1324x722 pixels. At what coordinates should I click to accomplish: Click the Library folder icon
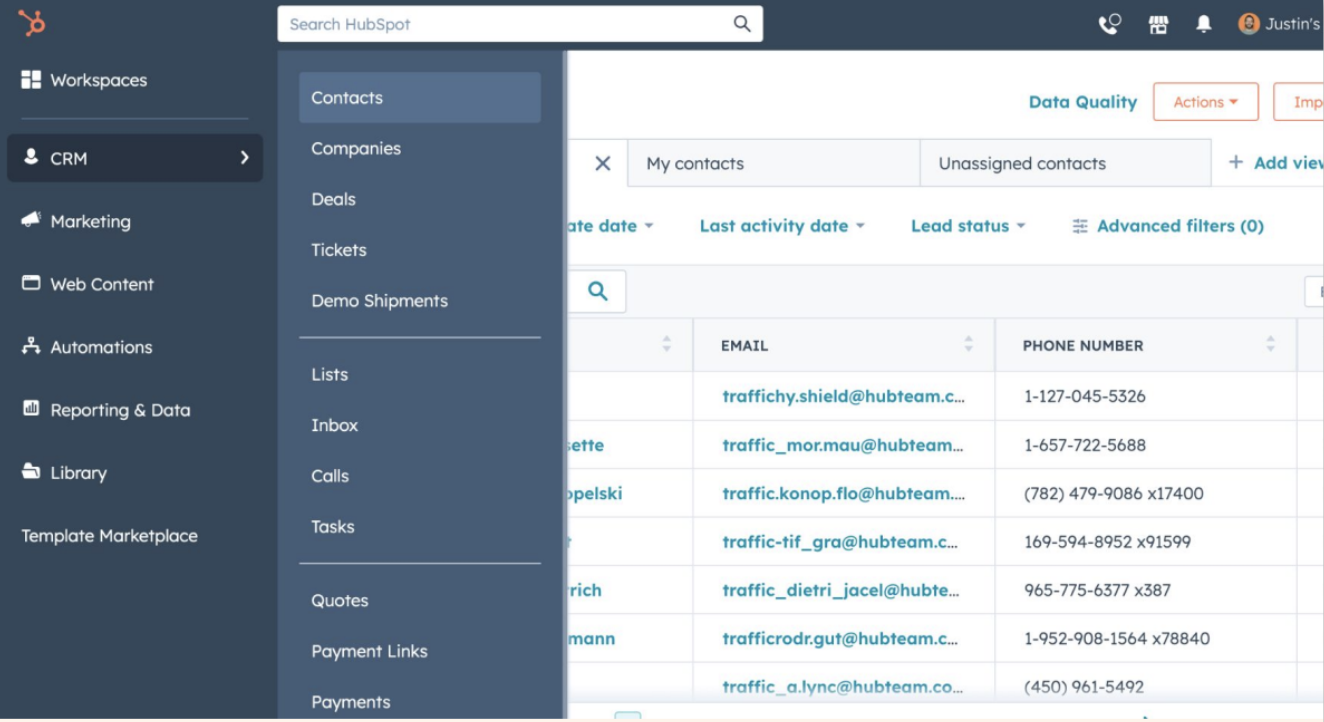pyautogui.click(x=31, y=471)
